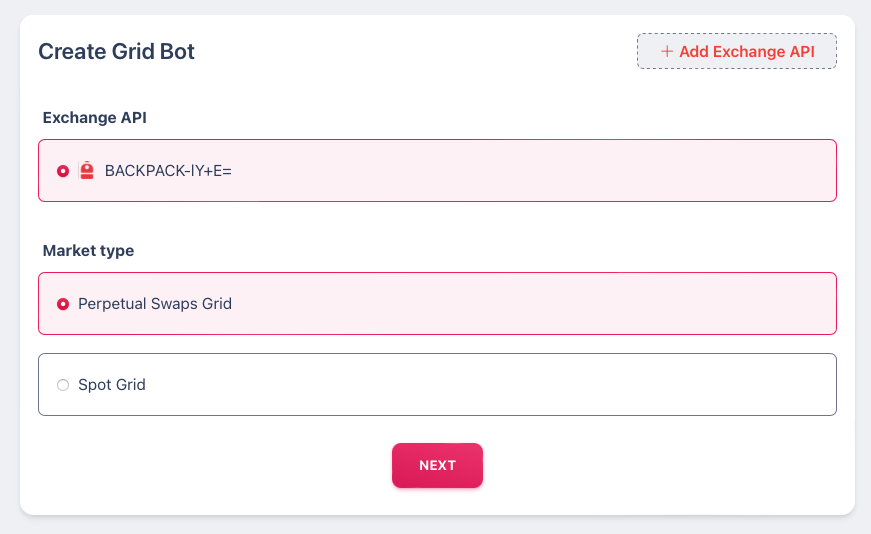Screen dimensions: 871x534
Task: Click the red backpack exchange icon
Action: click(87, 171)
